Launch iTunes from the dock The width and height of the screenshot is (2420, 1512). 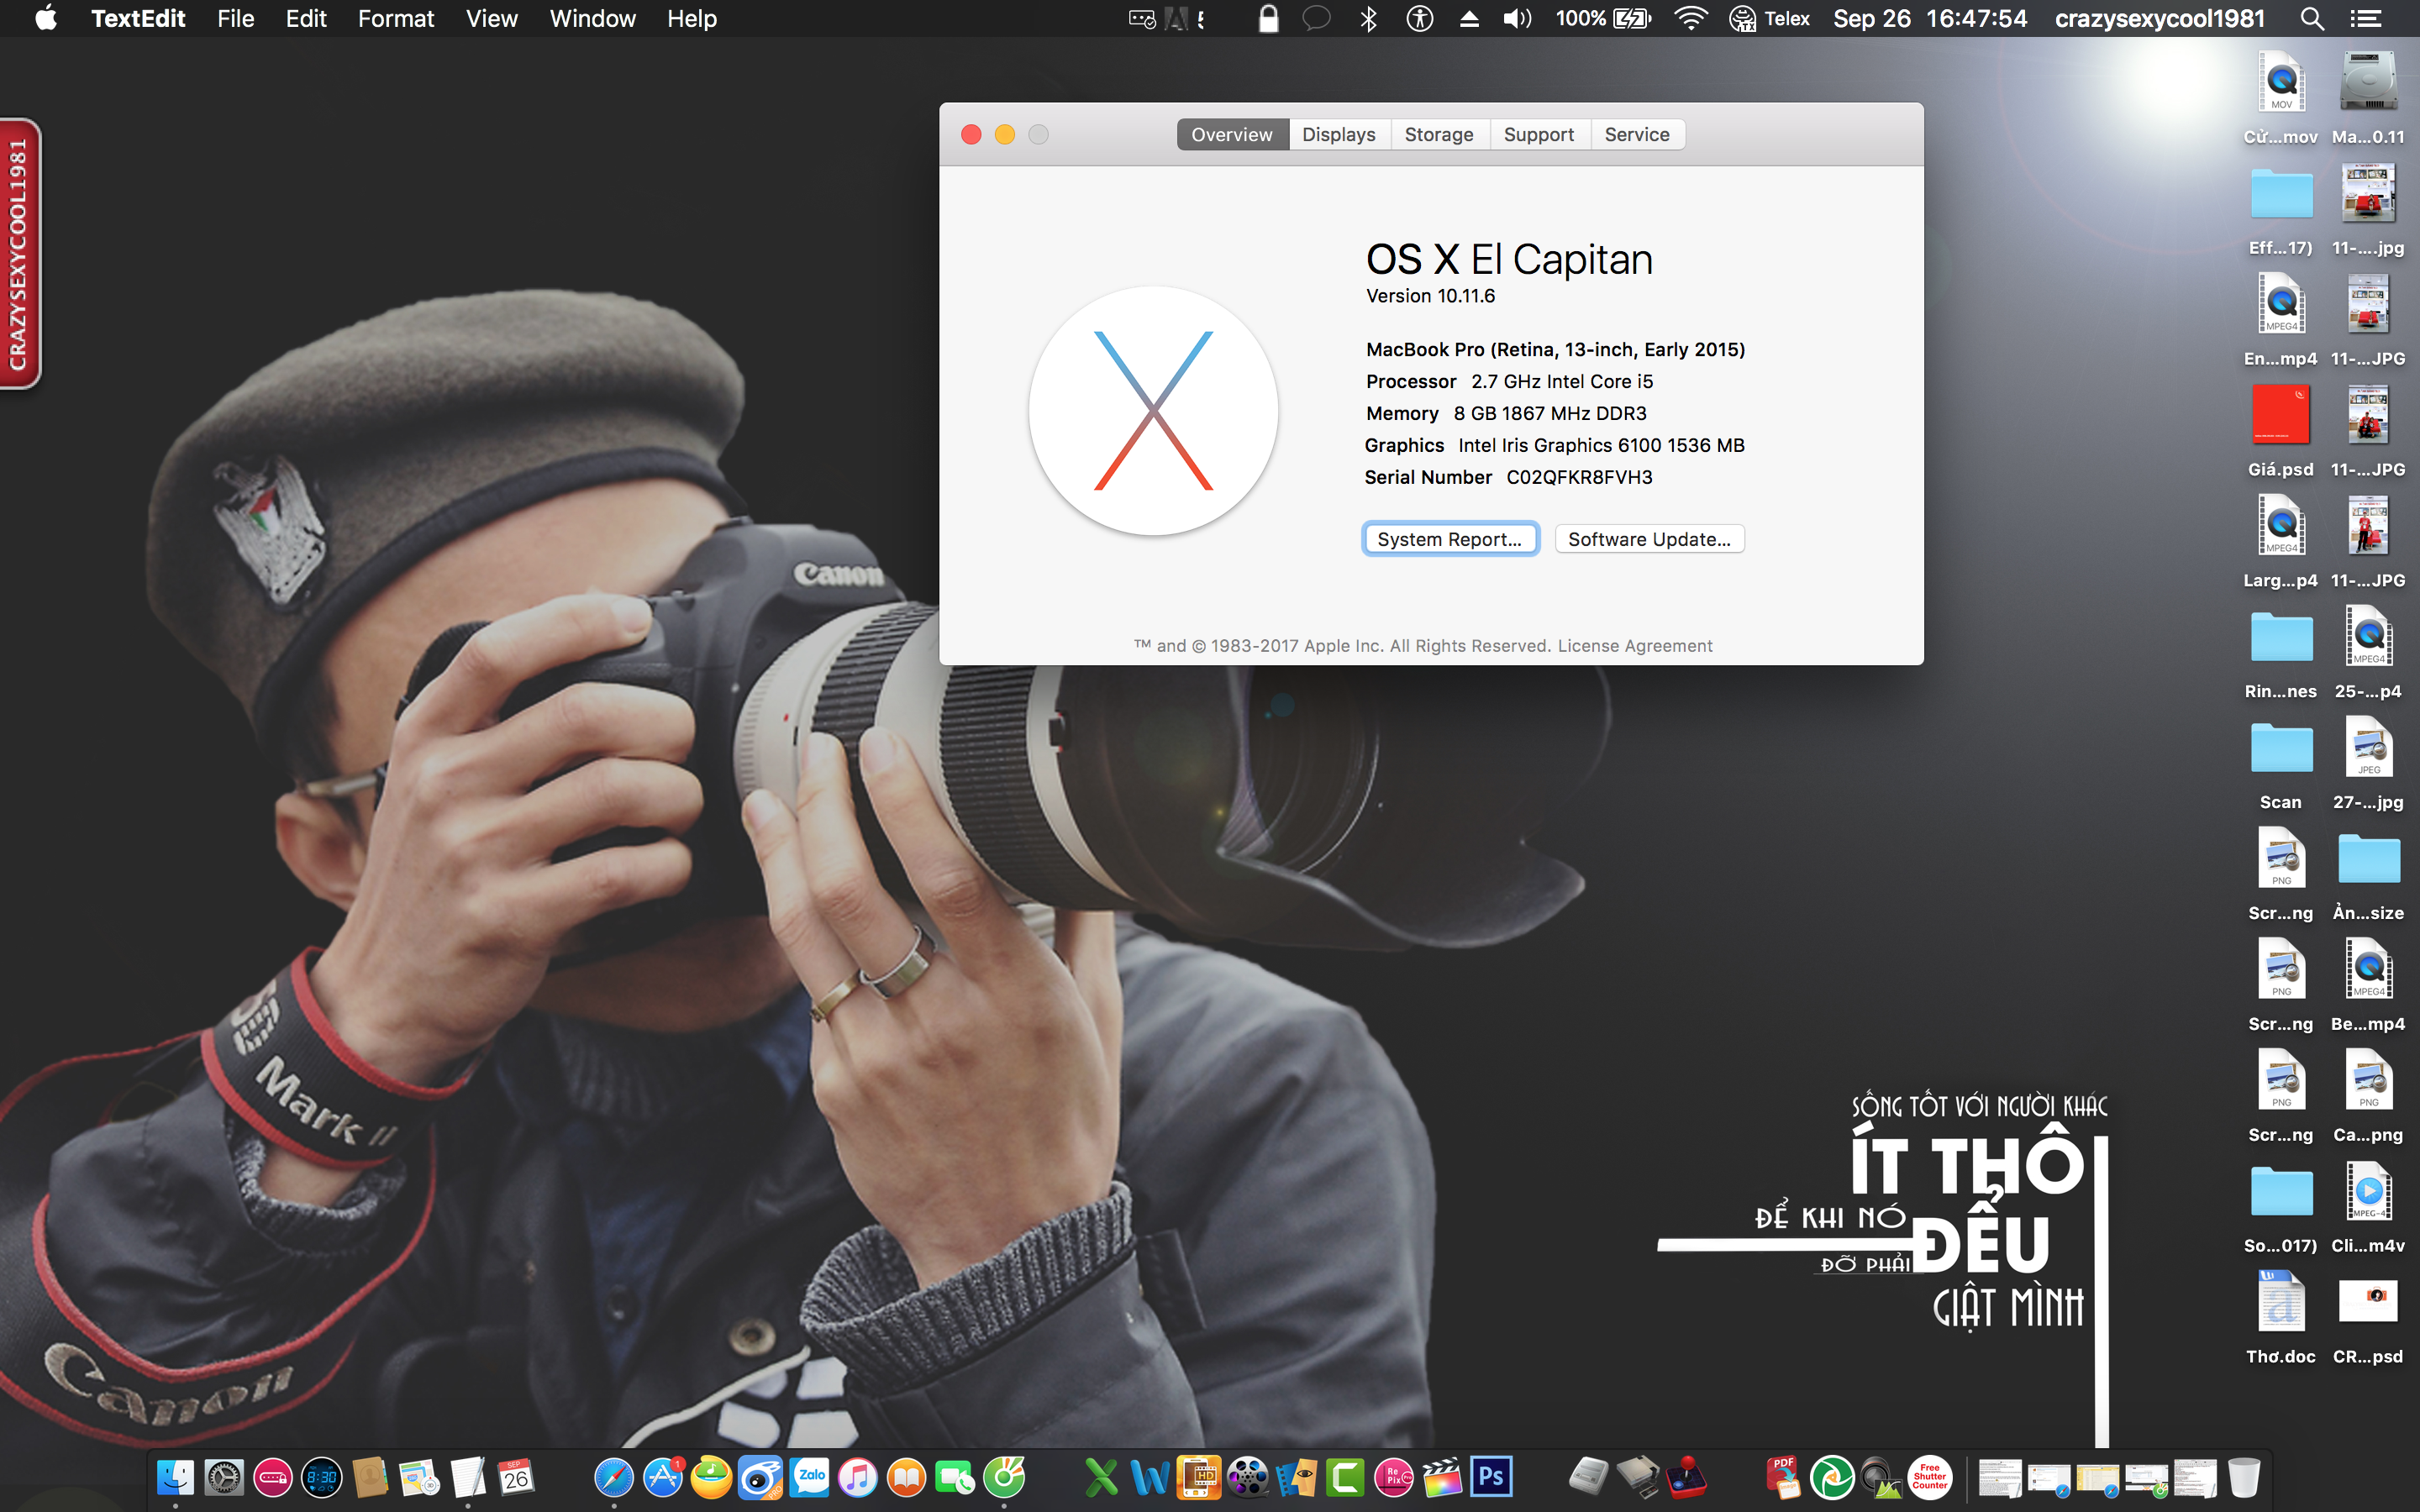(858, 1476)
